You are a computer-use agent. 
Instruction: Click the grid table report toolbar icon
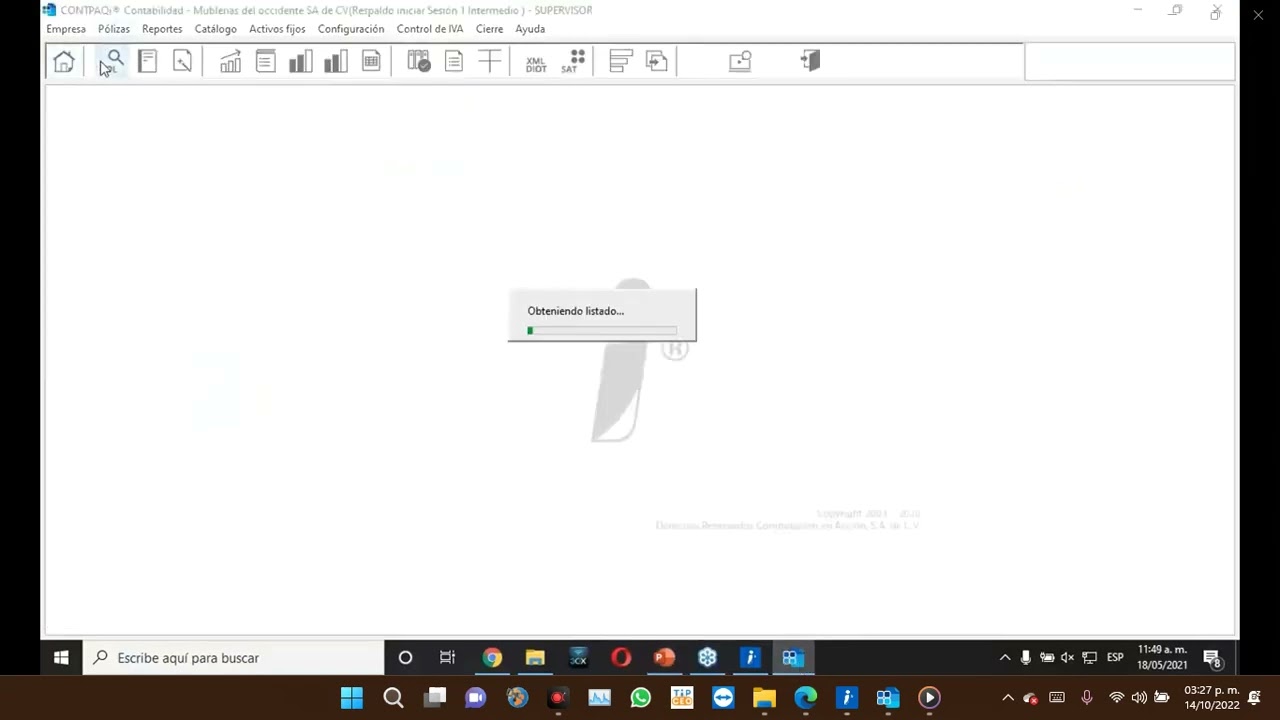pos(371,62)
